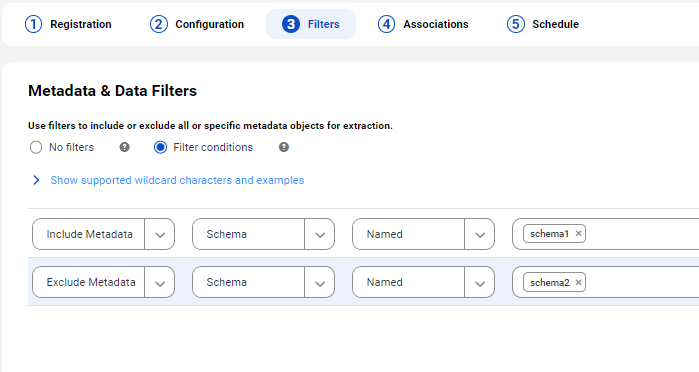Switch to the Associations step
This screenshot has width=699, height=372.
pyautogui.click(x=423, y=24)
